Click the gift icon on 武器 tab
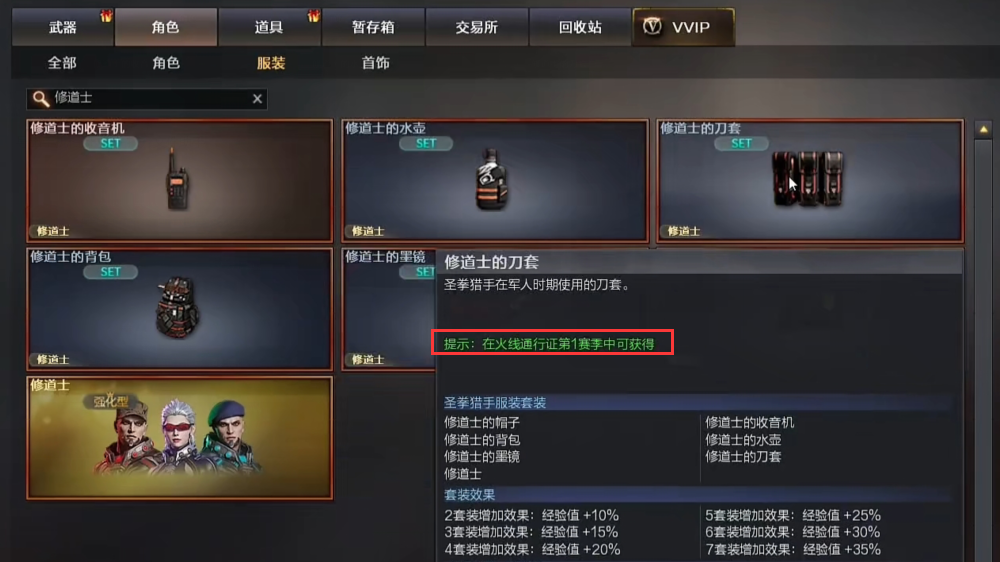 106,16
